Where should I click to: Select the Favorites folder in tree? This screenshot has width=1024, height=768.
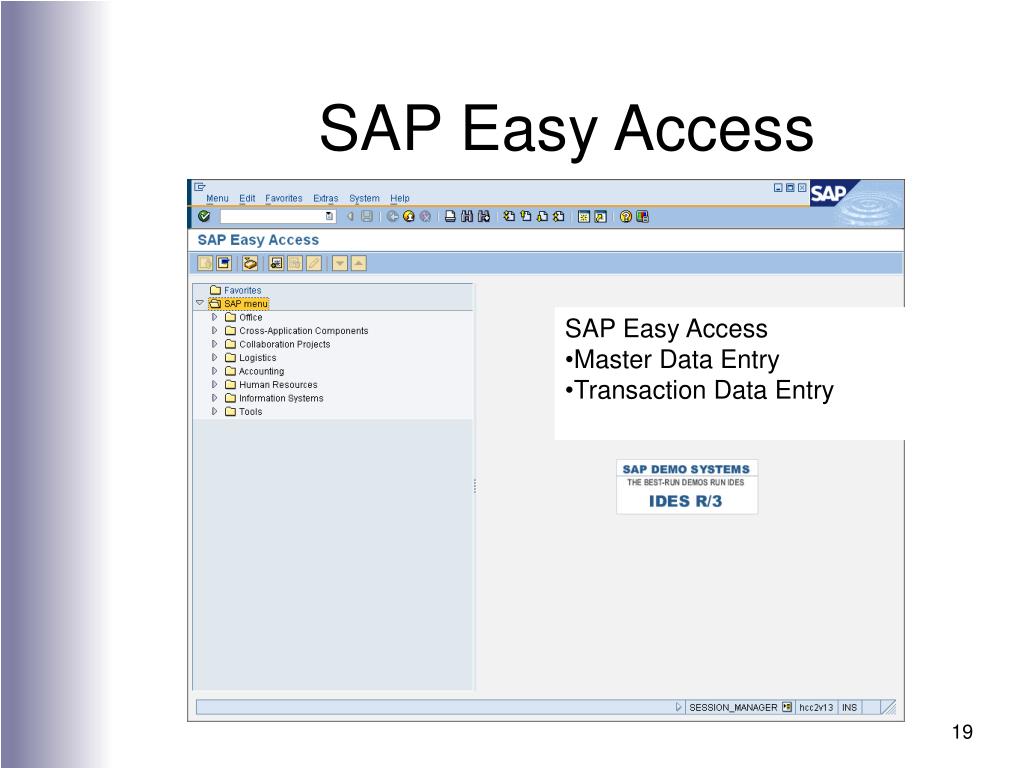click(235, 290)
